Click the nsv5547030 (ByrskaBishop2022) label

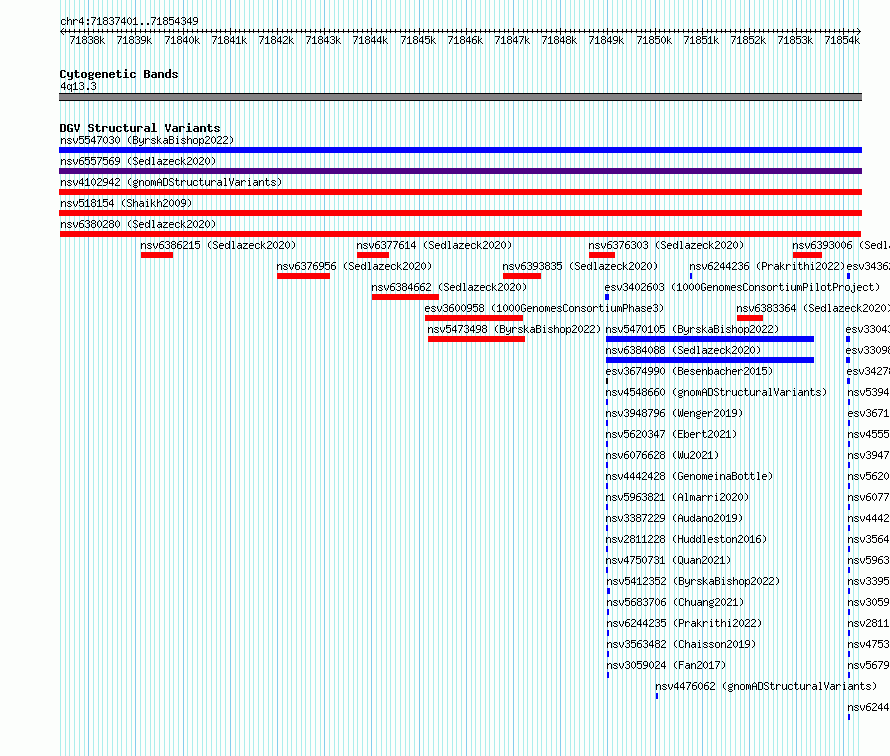[x=147, y=140]
